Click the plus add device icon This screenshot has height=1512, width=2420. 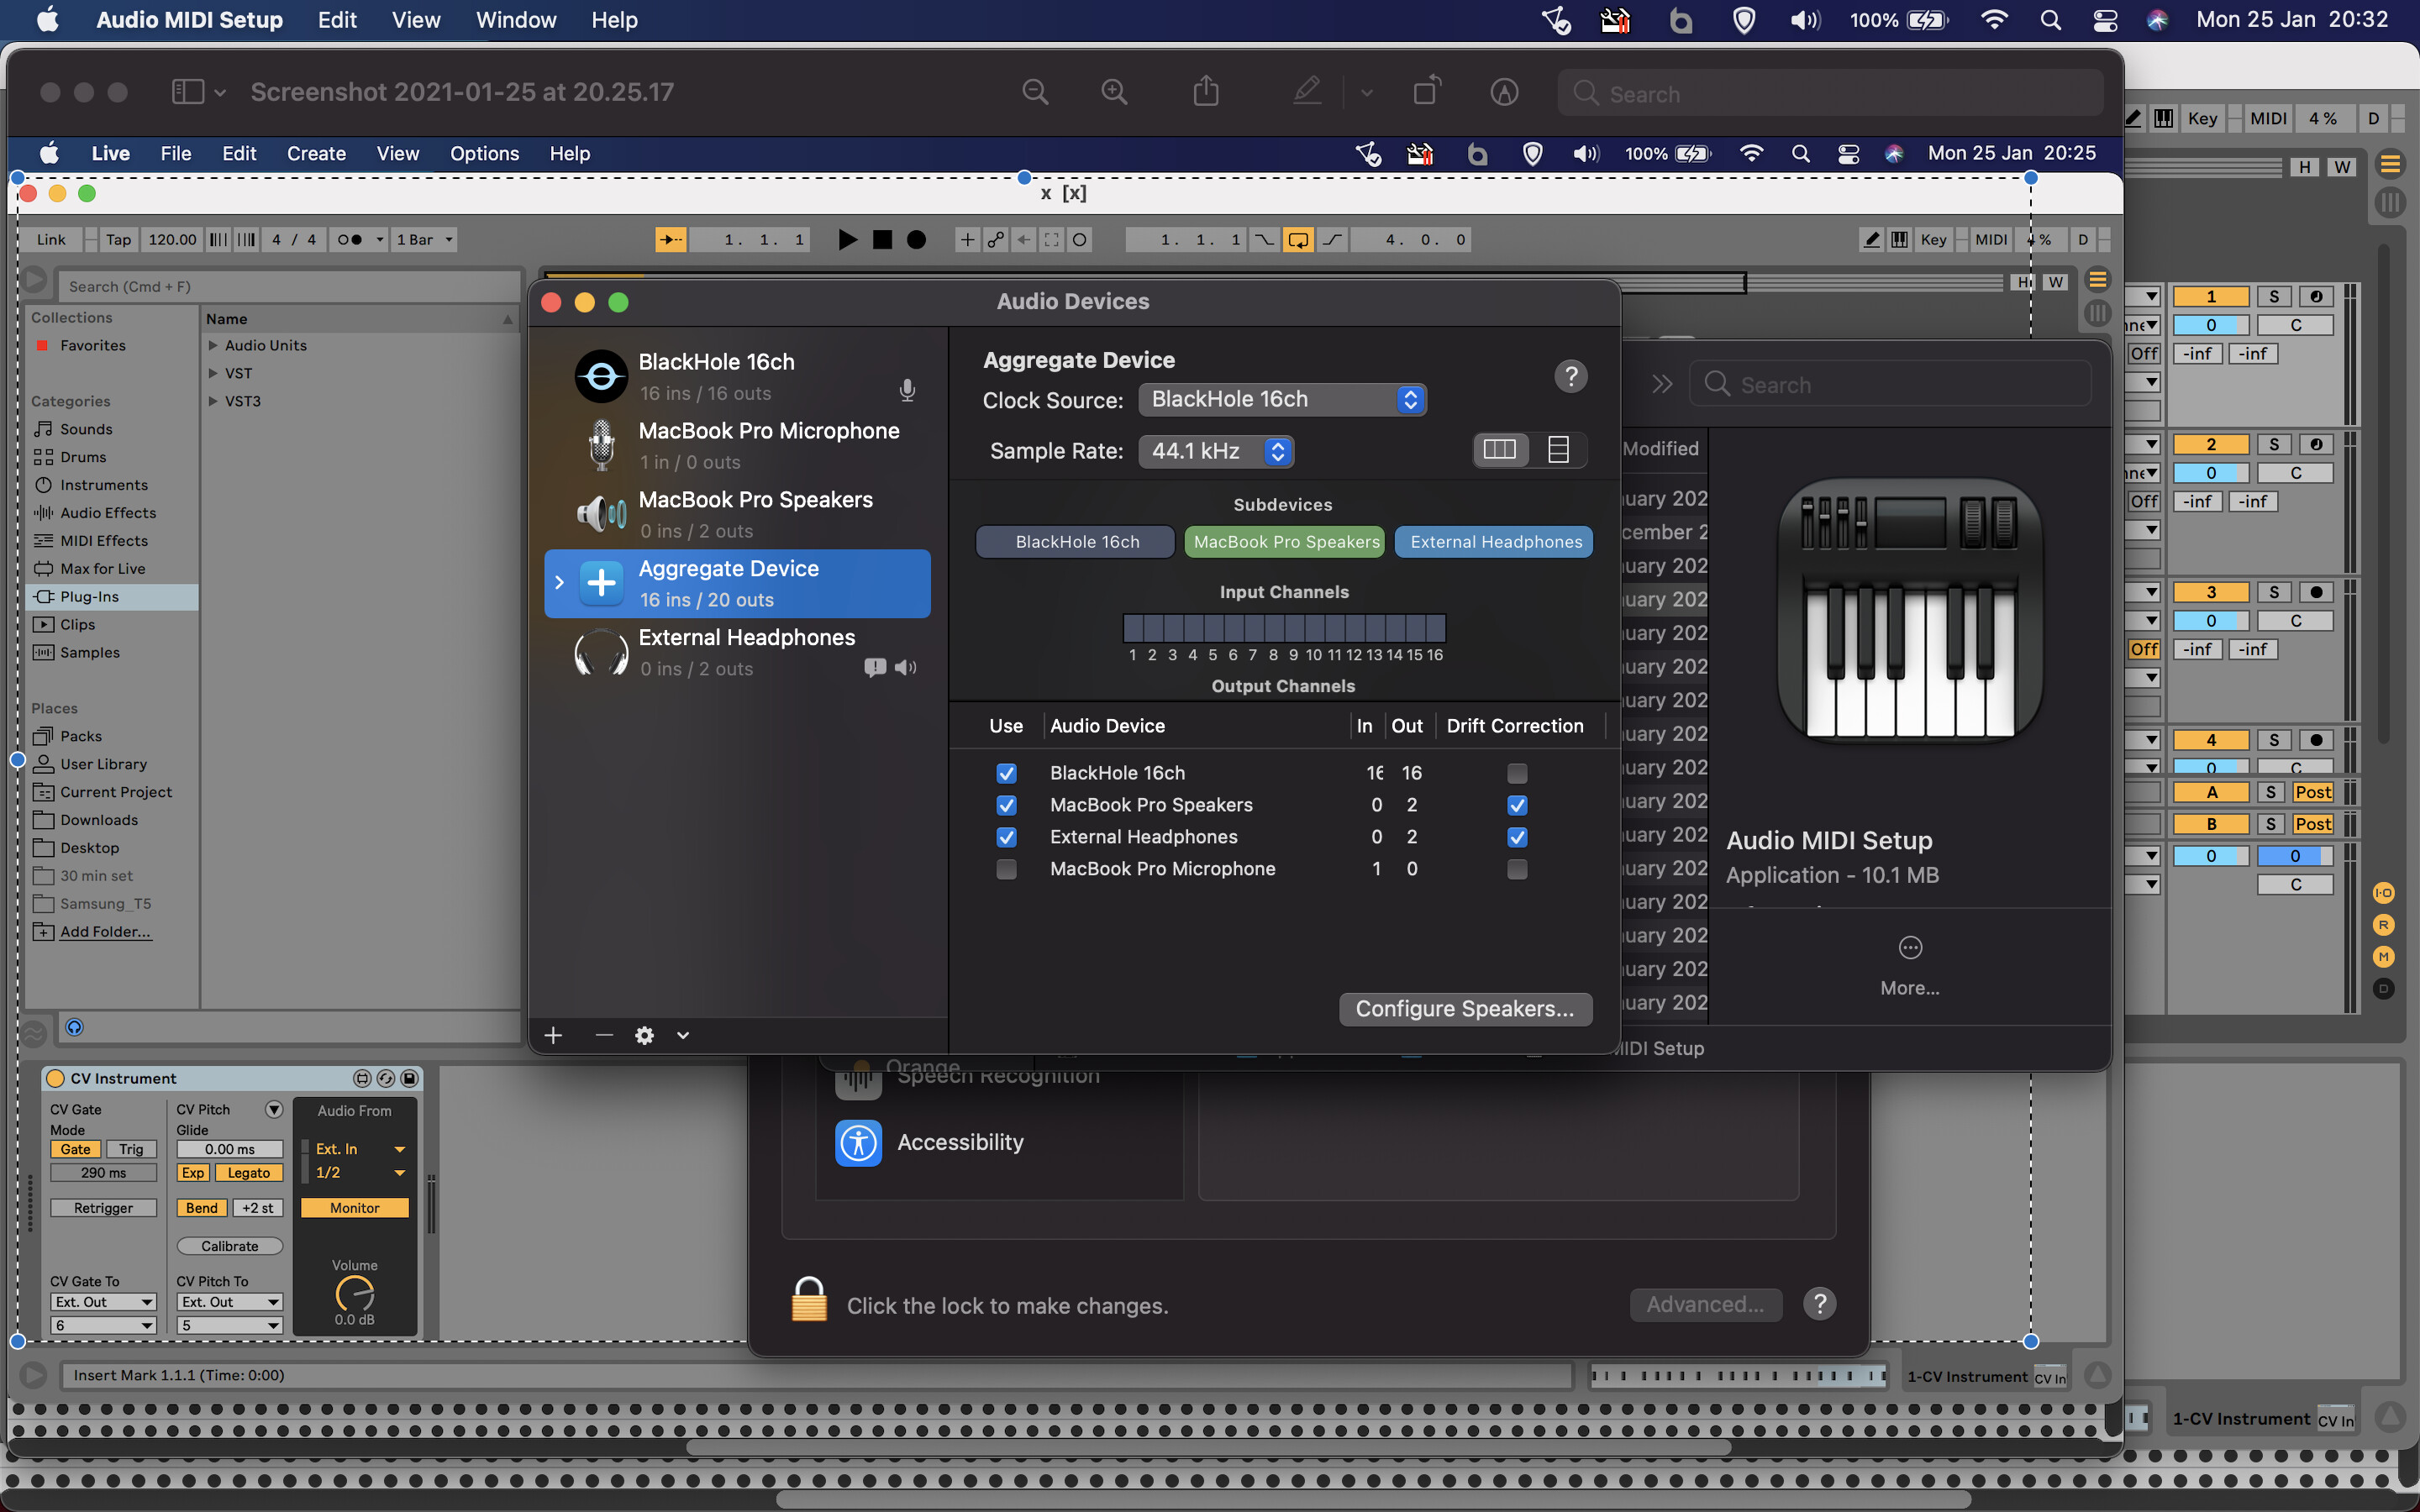click(x=553, y=1035)
